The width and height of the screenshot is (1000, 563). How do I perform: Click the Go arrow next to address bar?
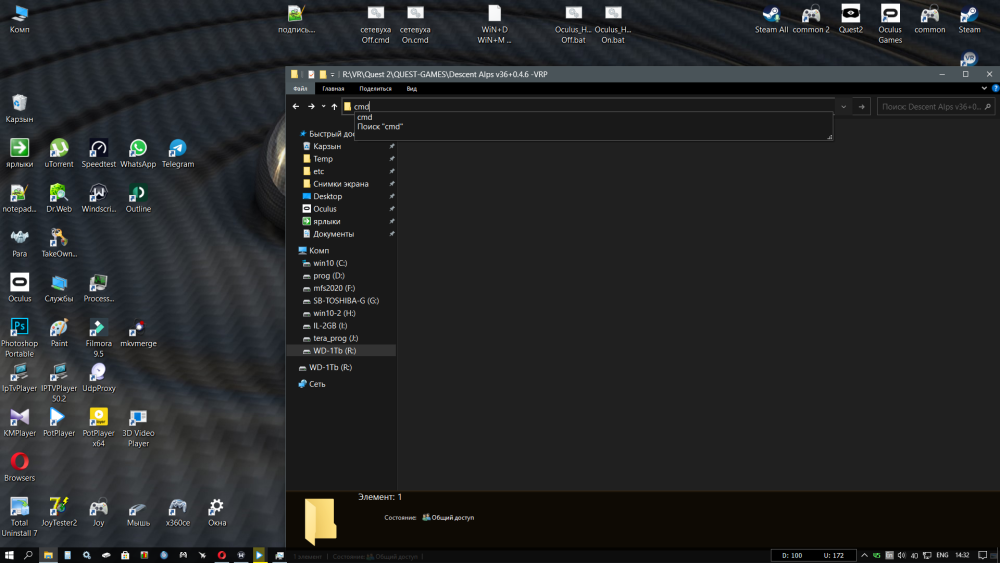pyautogui.click(x=861, y=106)
